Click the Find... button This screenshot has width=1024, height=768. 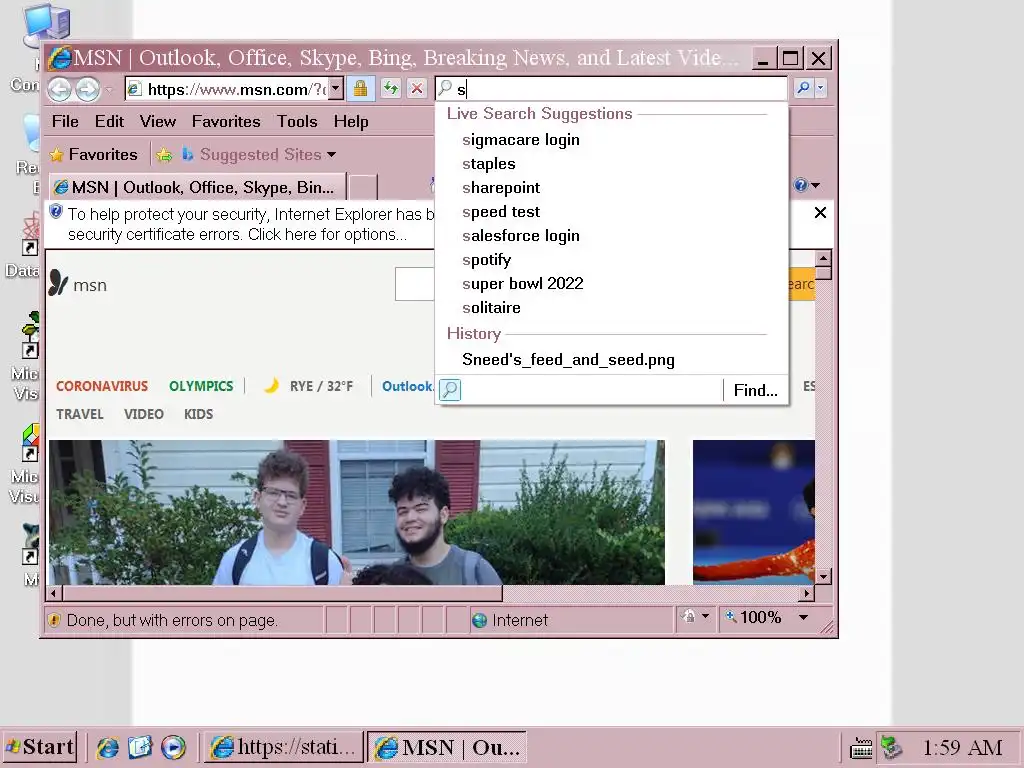(756, 391)
